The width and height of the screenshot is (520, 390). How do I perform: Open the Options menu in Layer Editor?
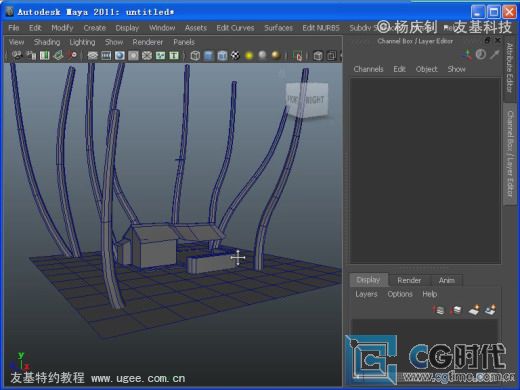click(x=400, y=294)
